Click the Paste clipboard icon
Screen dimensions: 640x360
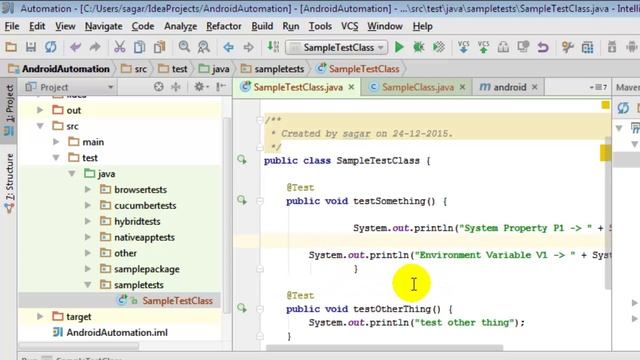click(159, 47)
